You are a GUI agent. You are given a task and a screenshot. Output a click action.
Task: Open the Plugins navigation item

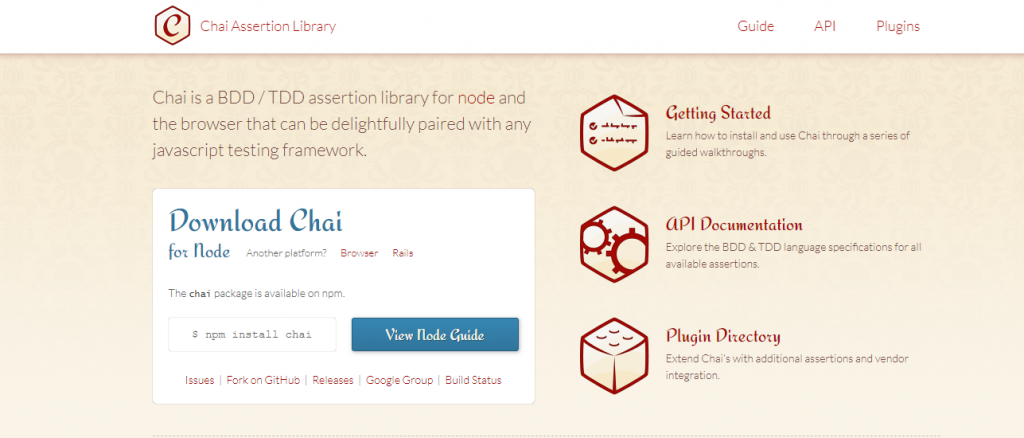(898, 27)
